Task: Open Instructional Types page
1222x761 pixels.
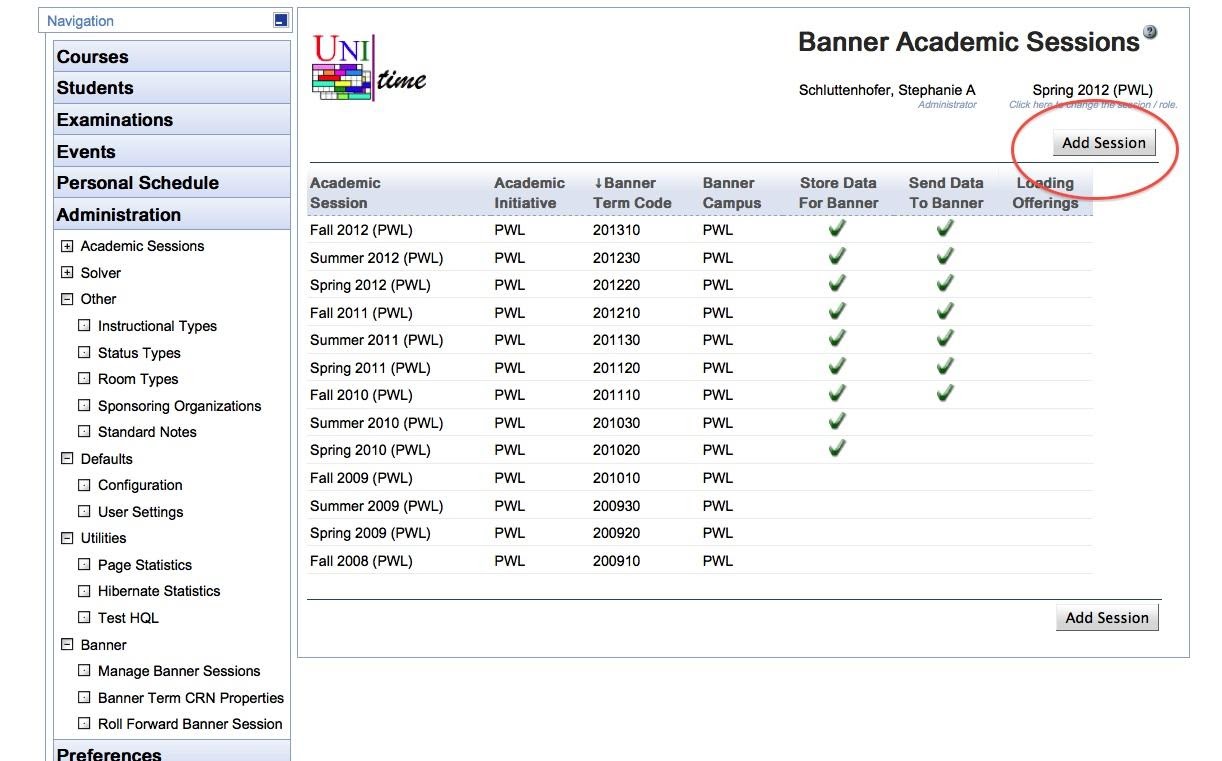Action: tap(157, 326)
